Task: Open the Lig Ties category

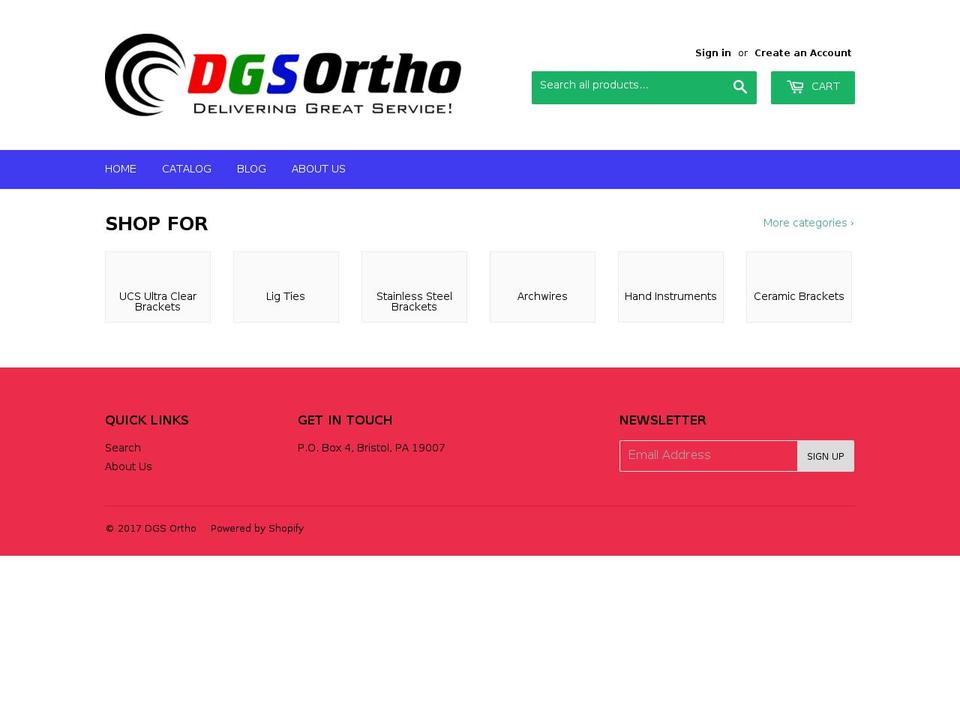Action: 286,287
